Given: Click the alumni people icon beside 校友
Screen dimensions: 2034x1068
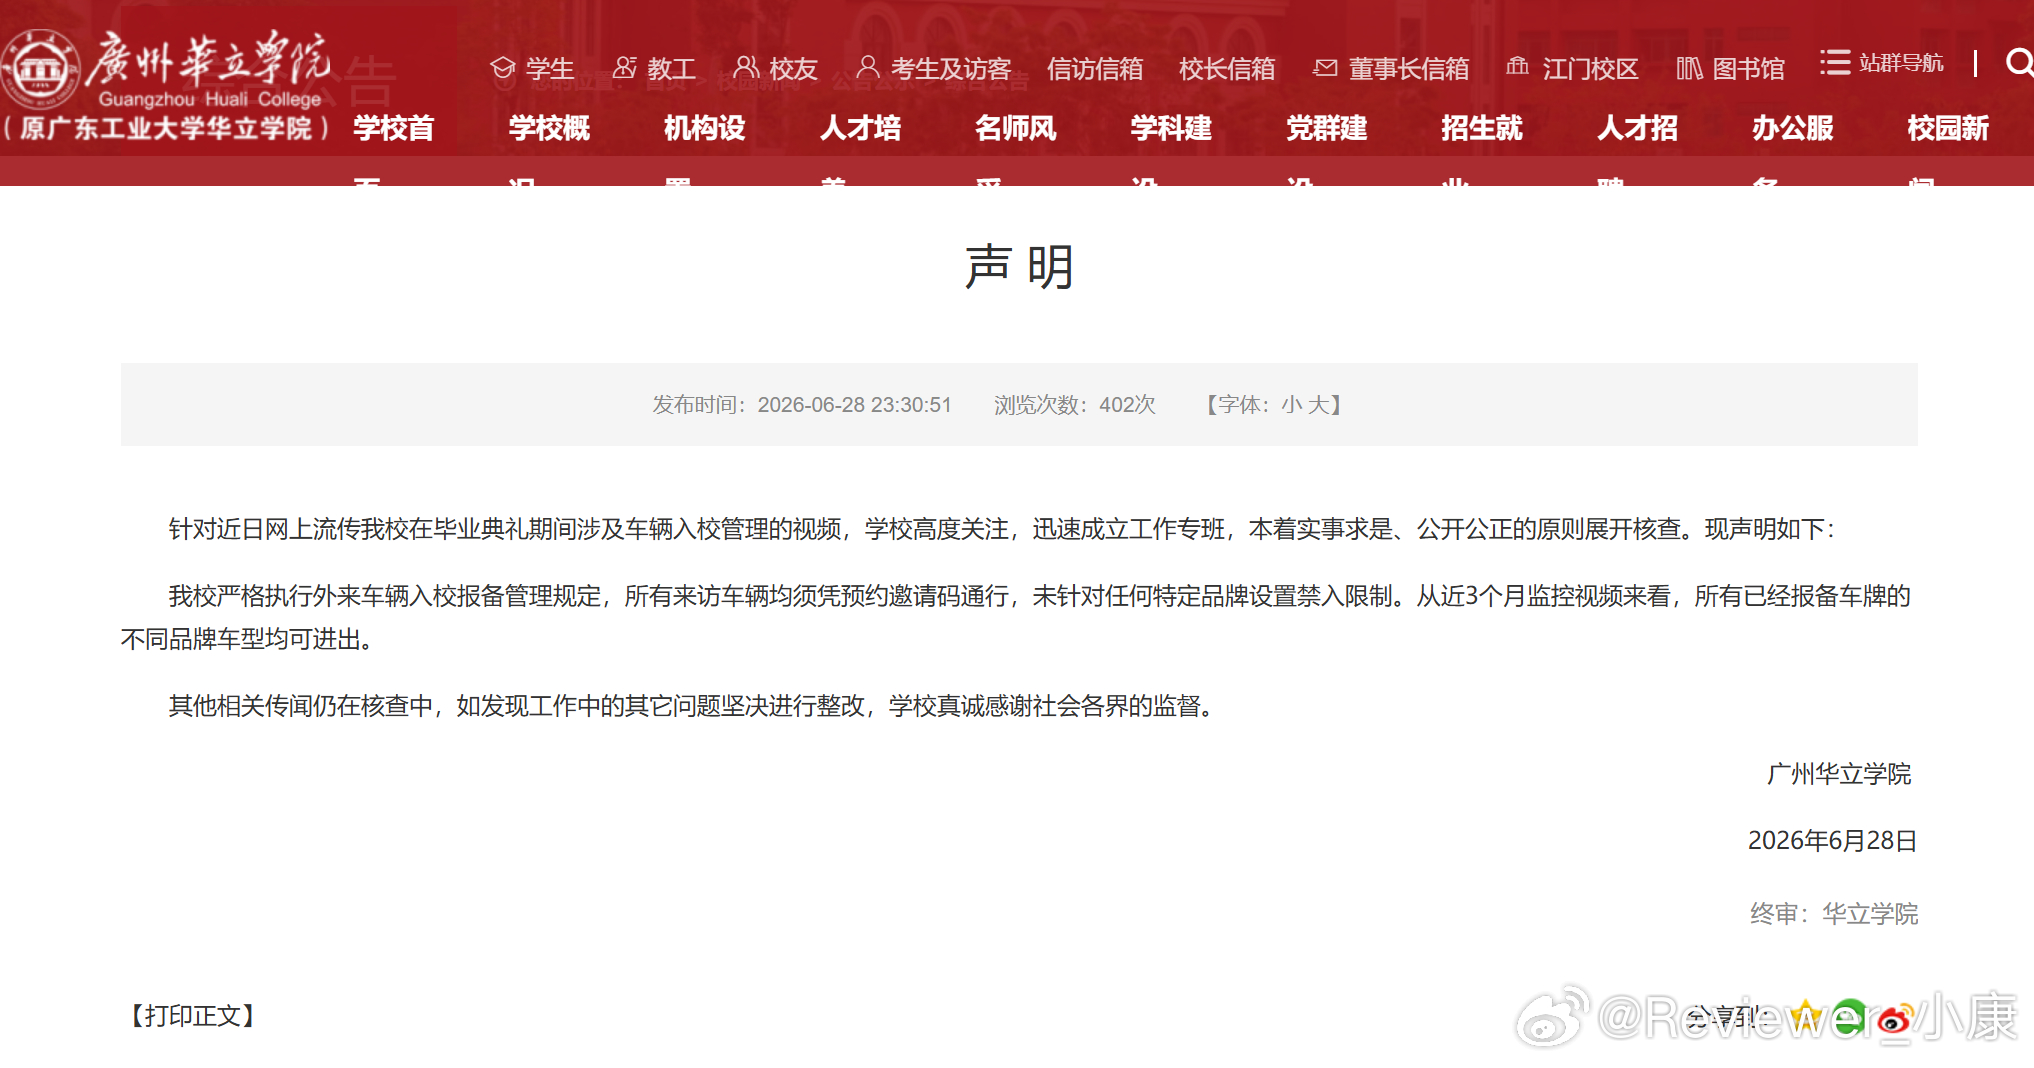Looking at the screenshot, I should (746, 67).
